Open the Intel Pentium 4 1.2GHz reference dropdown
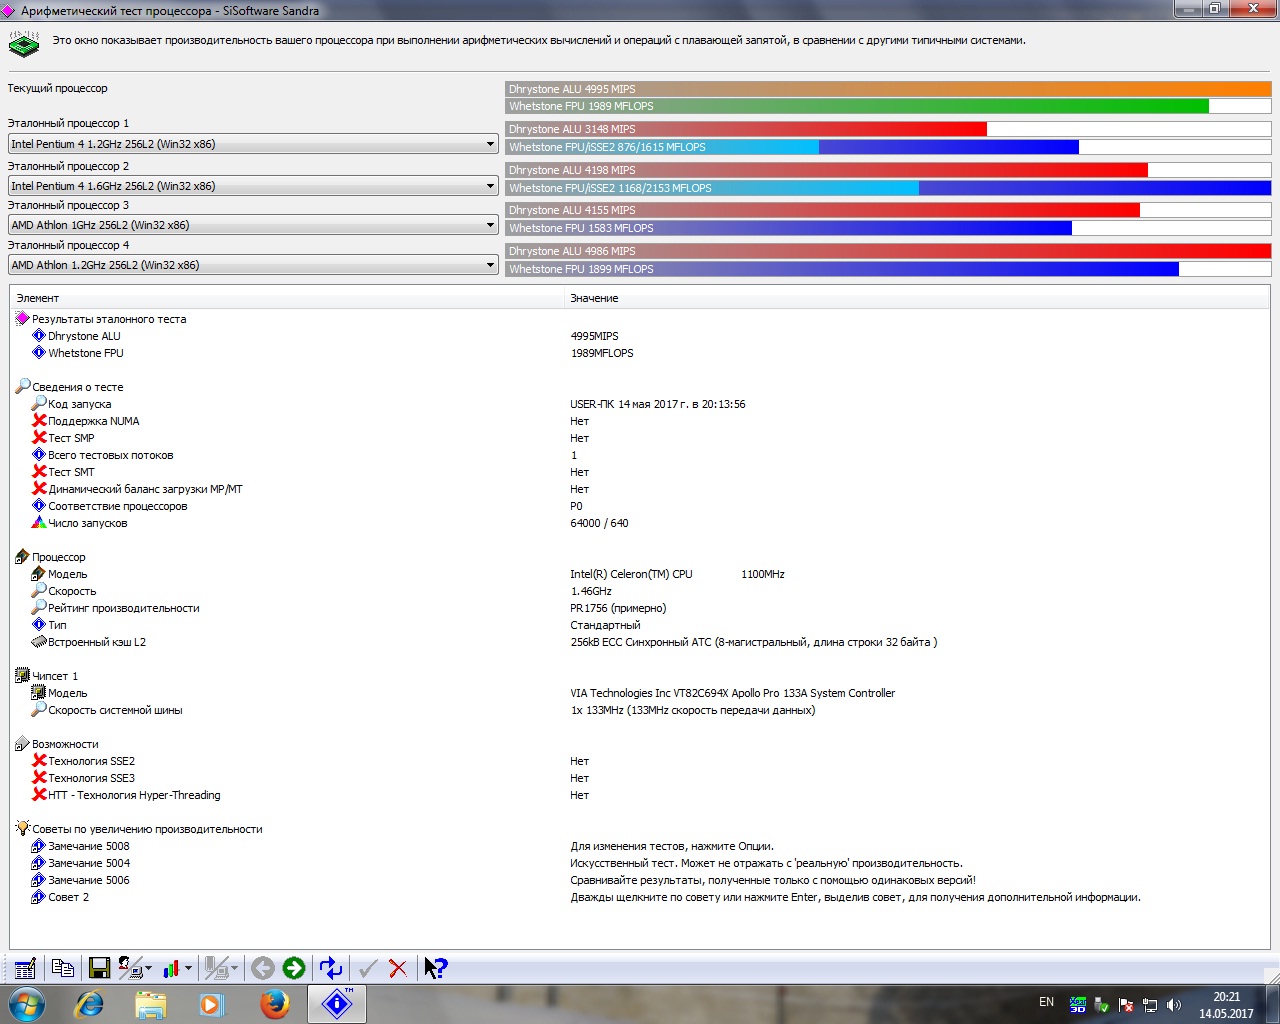 (490, 144)
